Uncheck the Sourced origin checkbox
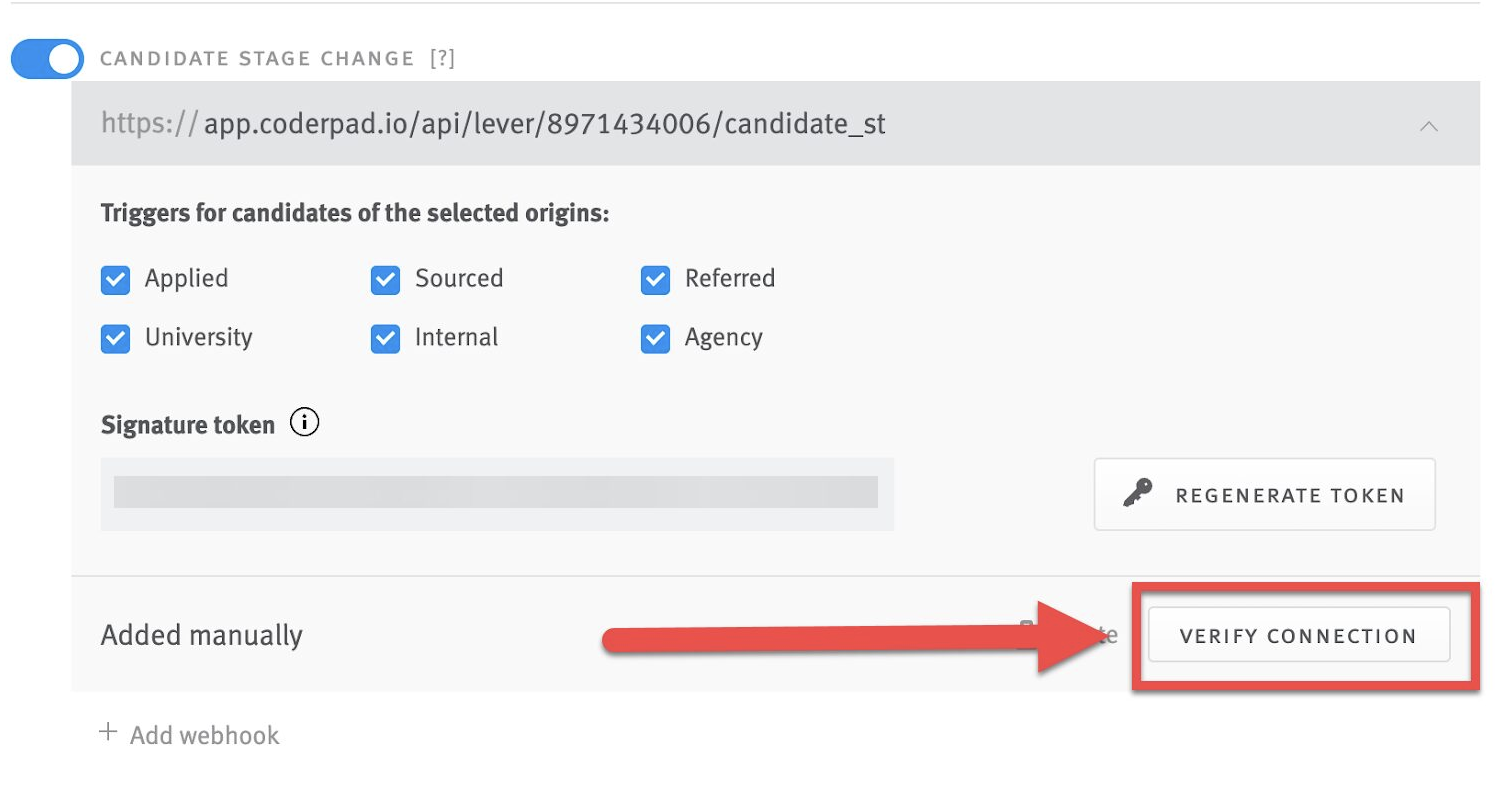Screen dimensions: 1504x788 click(x=385, y=279)
